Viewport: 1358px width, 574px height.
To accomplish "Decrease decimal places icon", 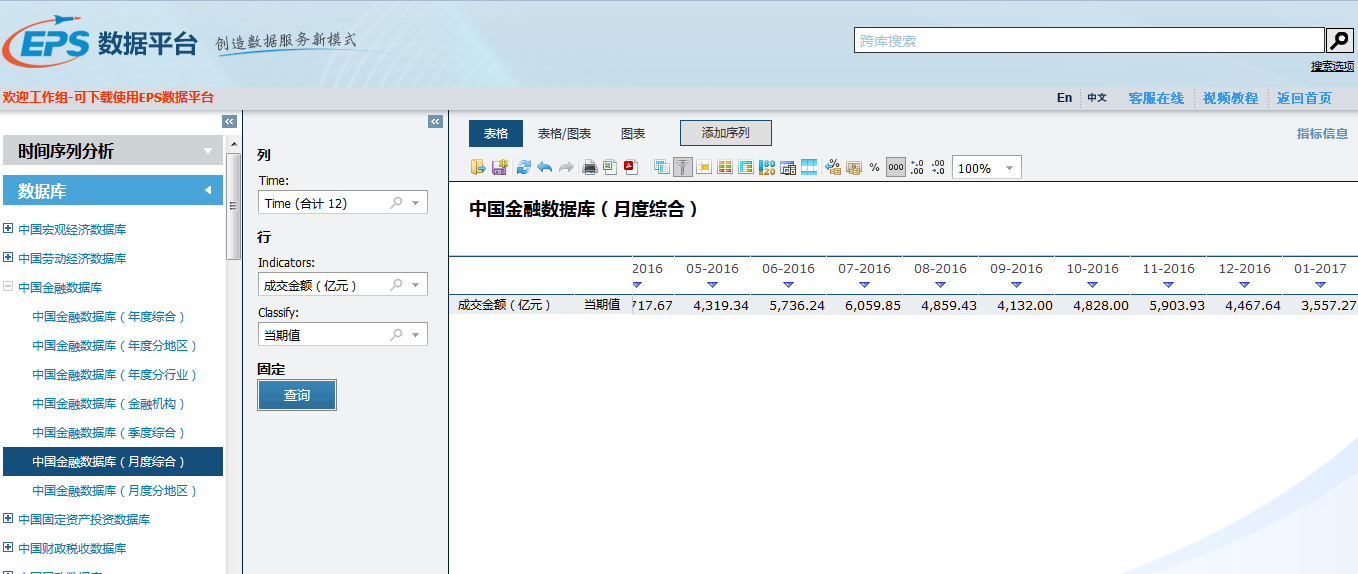I will pyautogui.click(x=937, y=167).
